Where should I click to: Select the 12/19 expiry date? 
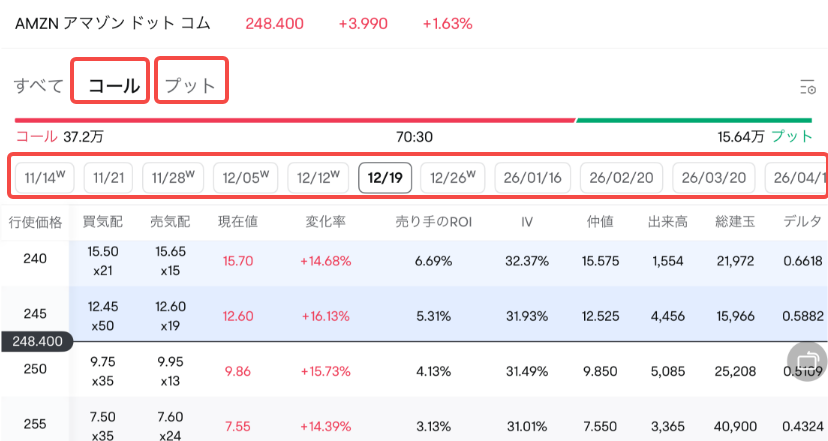[x=385, y=178]
